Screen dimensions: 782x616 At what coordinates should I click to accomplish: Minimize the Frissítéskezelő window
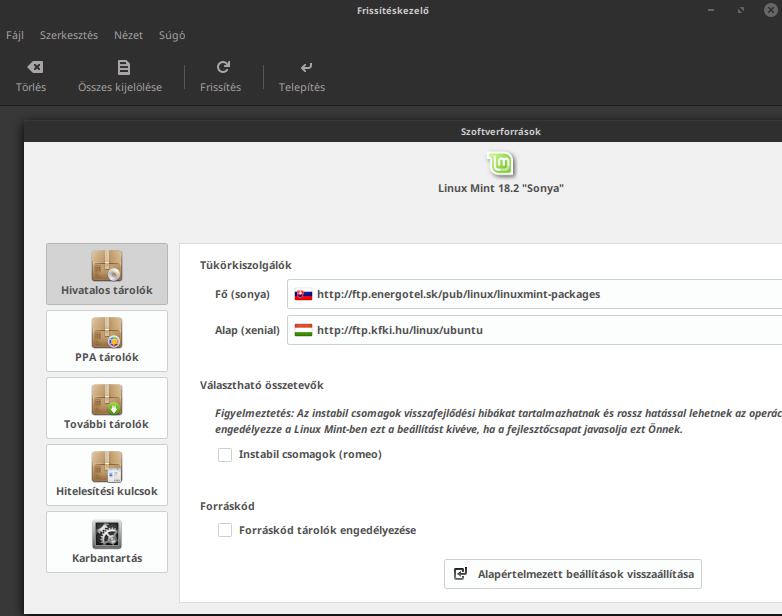(x=711, y=10)
